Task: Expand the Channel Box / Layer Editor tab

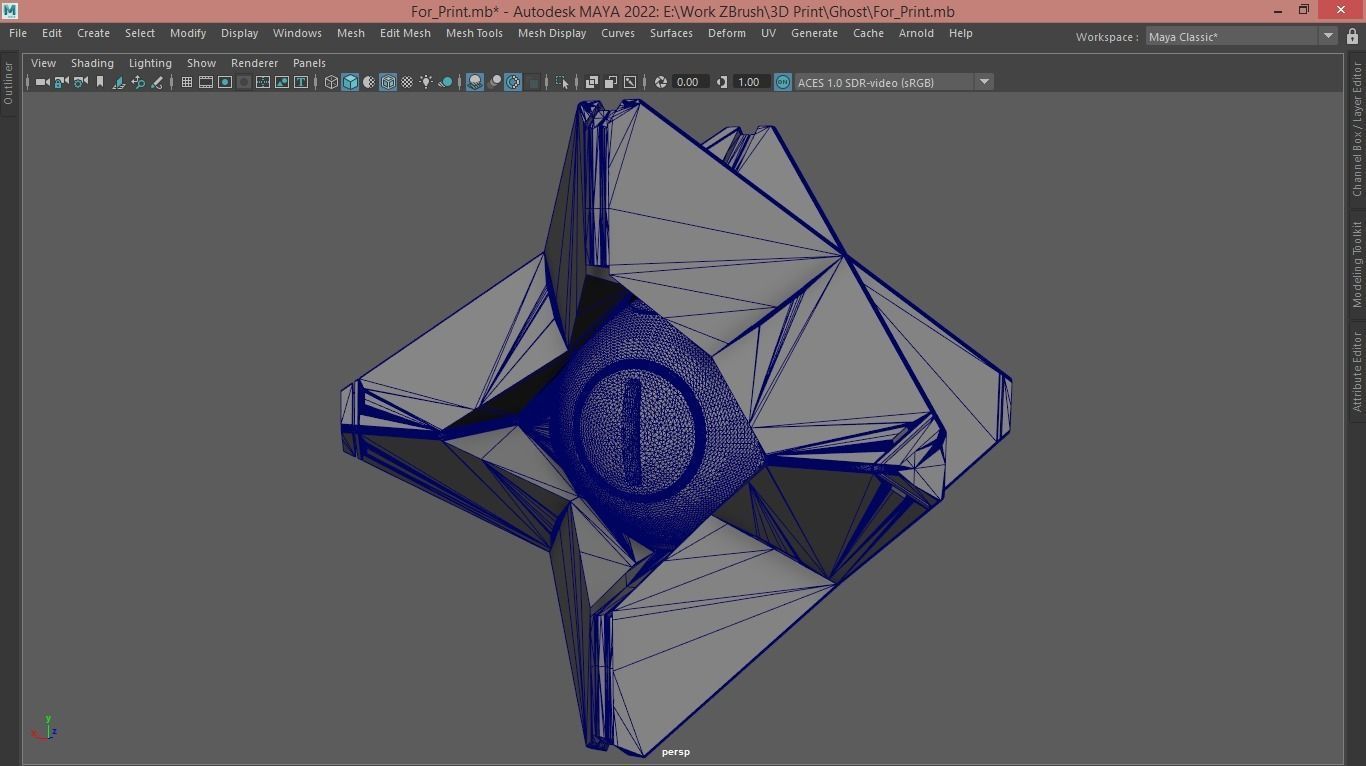Action: tap(1357, 130)
